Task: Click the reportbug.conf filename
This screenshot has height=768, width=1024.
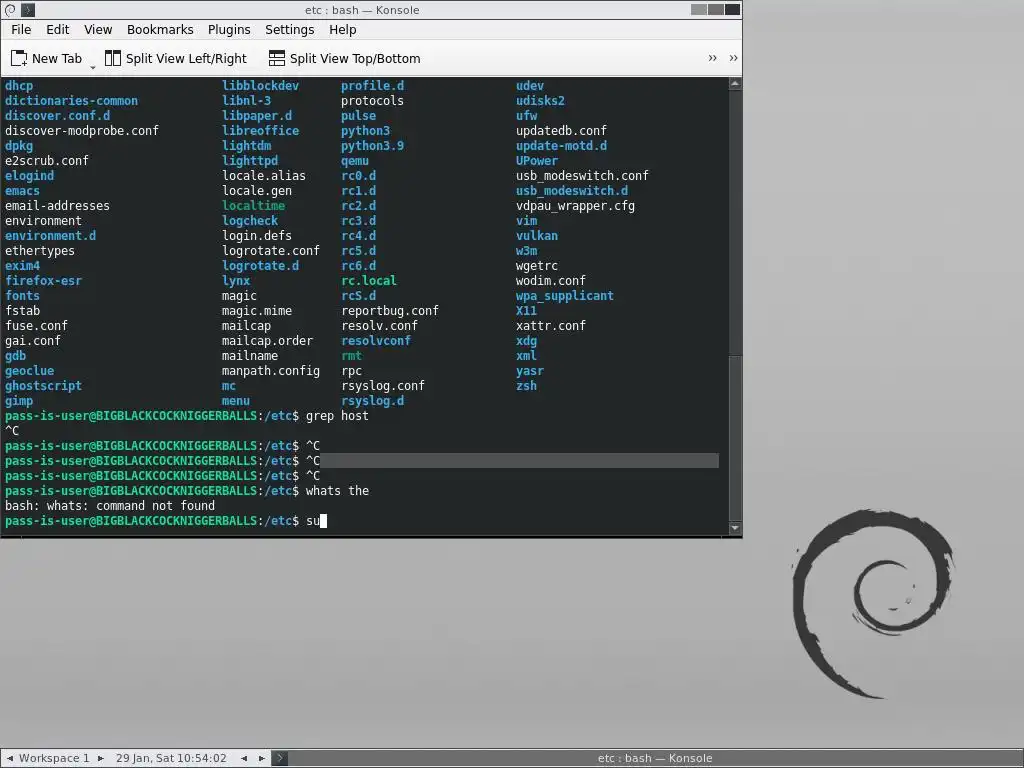Action: pos(390,311)
